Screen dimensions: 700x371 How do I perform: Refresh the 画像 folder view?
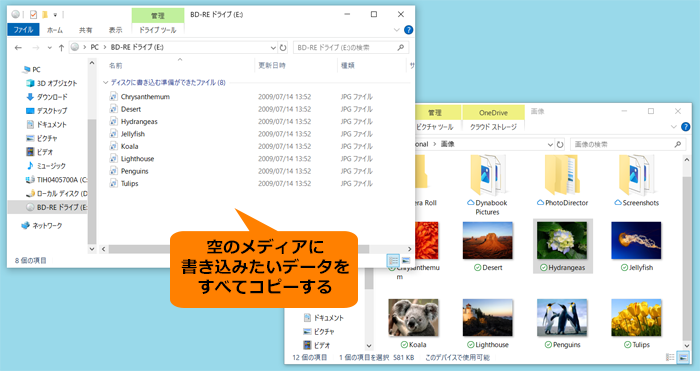[560, 144]
